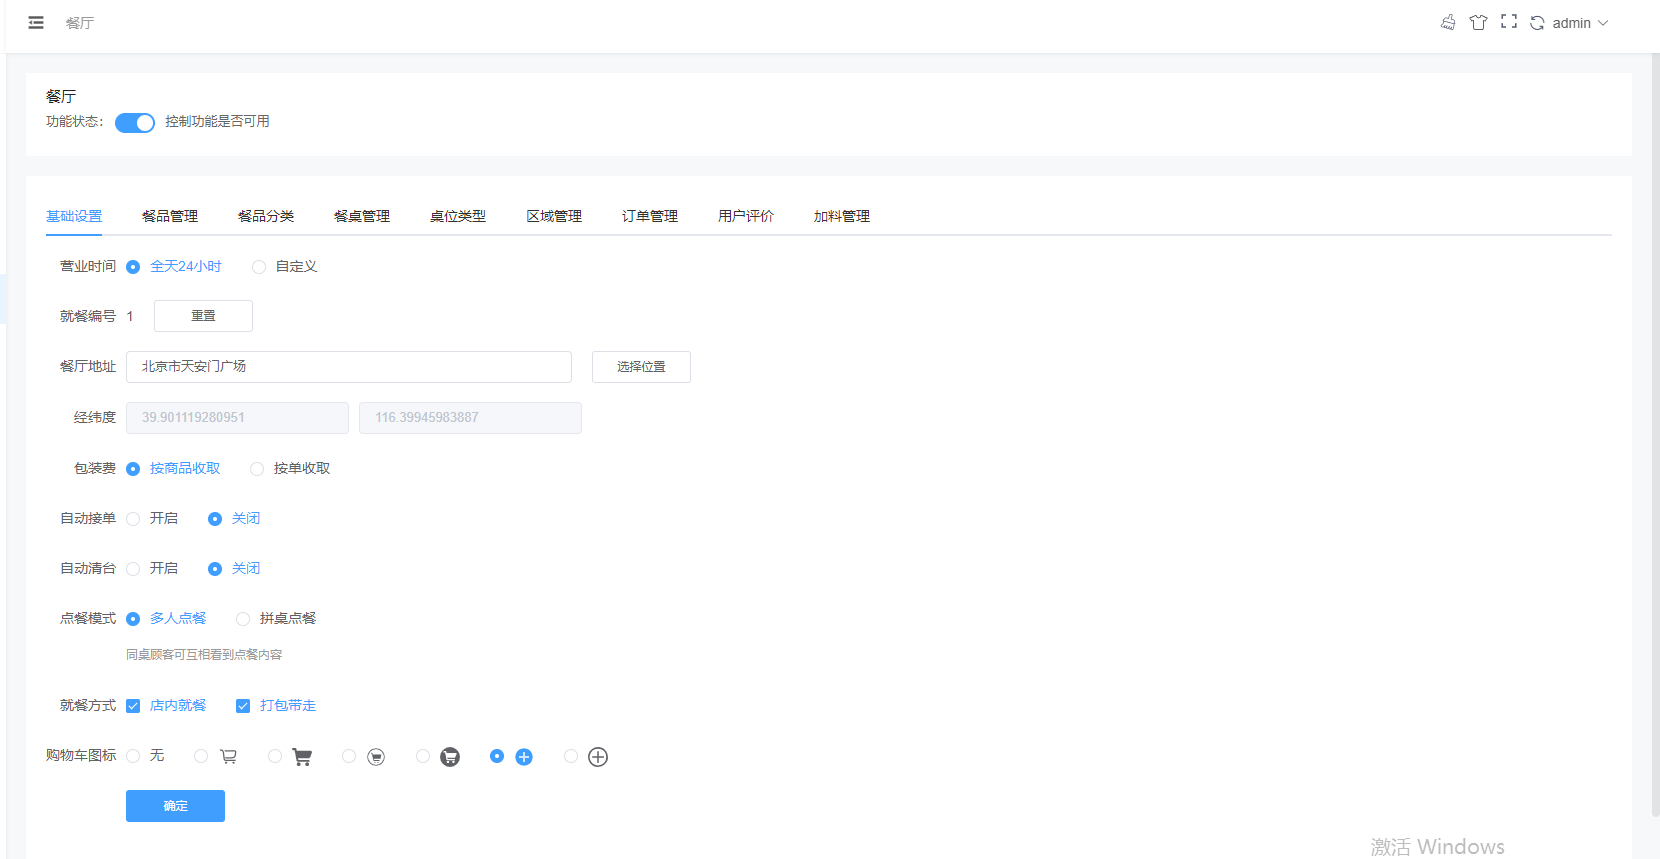The height and width of the screenshot is (859, 1660).
Task: Toggle fullscreen mode icon
Action: [x=1509, y=22]
